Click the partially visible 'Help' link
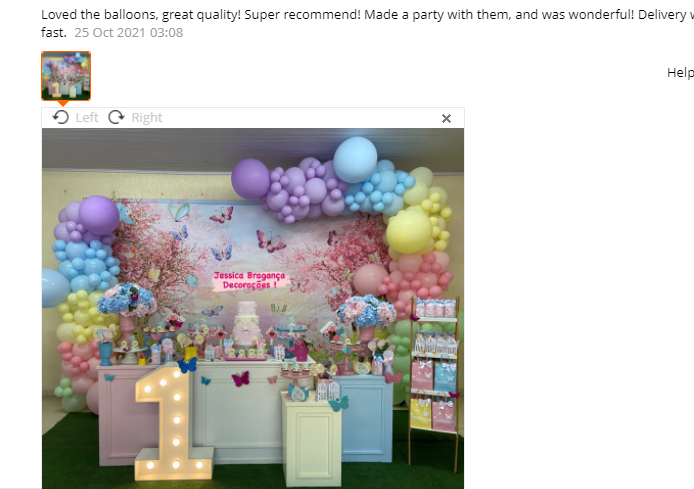The width and height of the screenshot is (694, 489). [680, 73]
